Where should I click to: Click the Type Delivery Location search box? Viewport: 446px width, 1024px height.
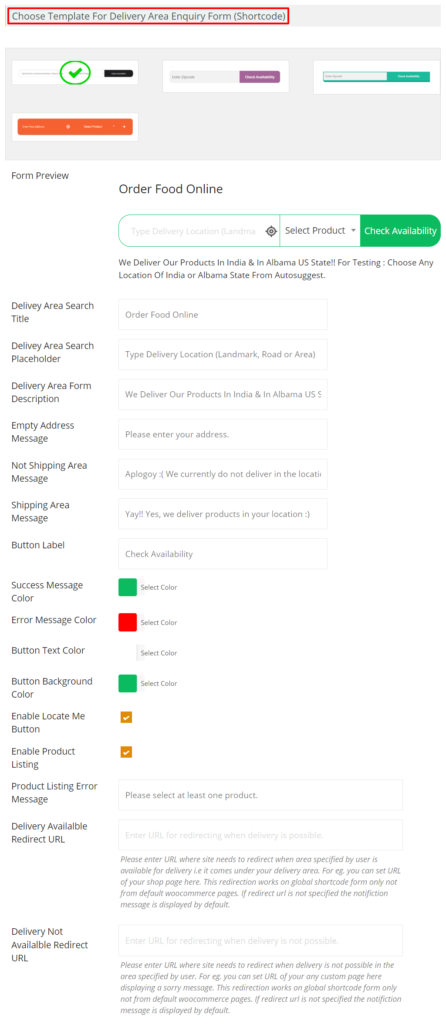click(x=193, y=231)
